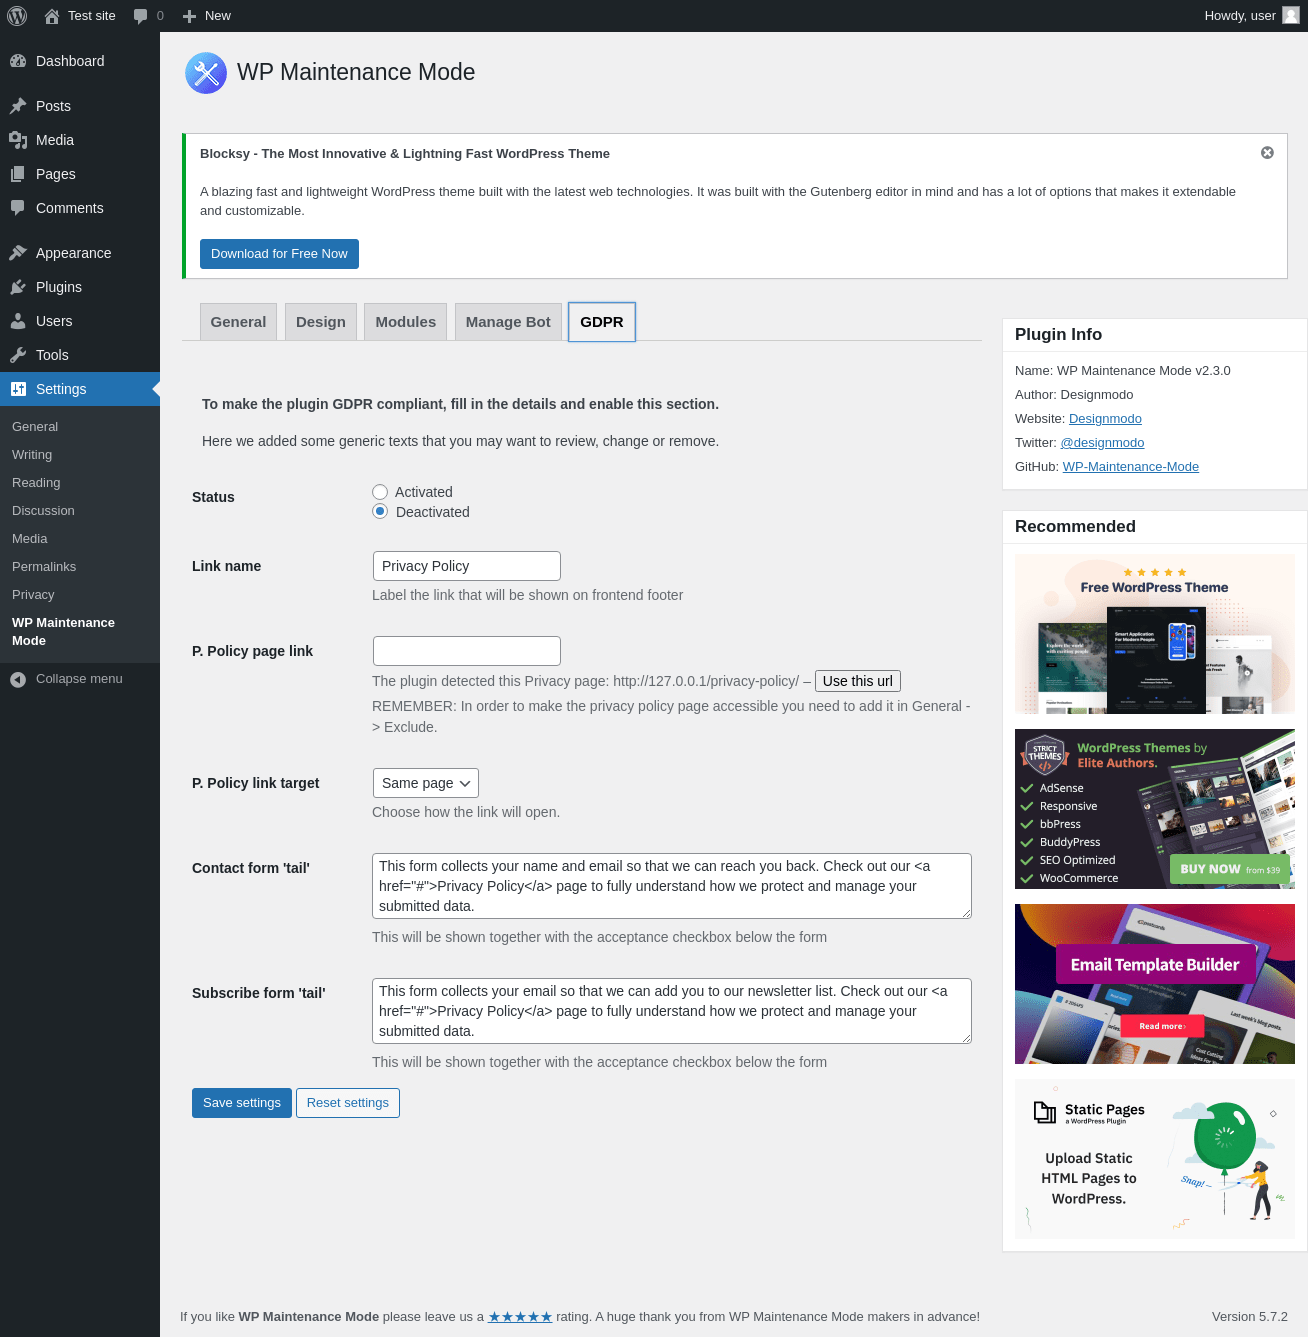Open the Free WordPress Theme banner
Viewport: 1308px width, 1337px height.
pyautogui.click(x=1155, y=634)
